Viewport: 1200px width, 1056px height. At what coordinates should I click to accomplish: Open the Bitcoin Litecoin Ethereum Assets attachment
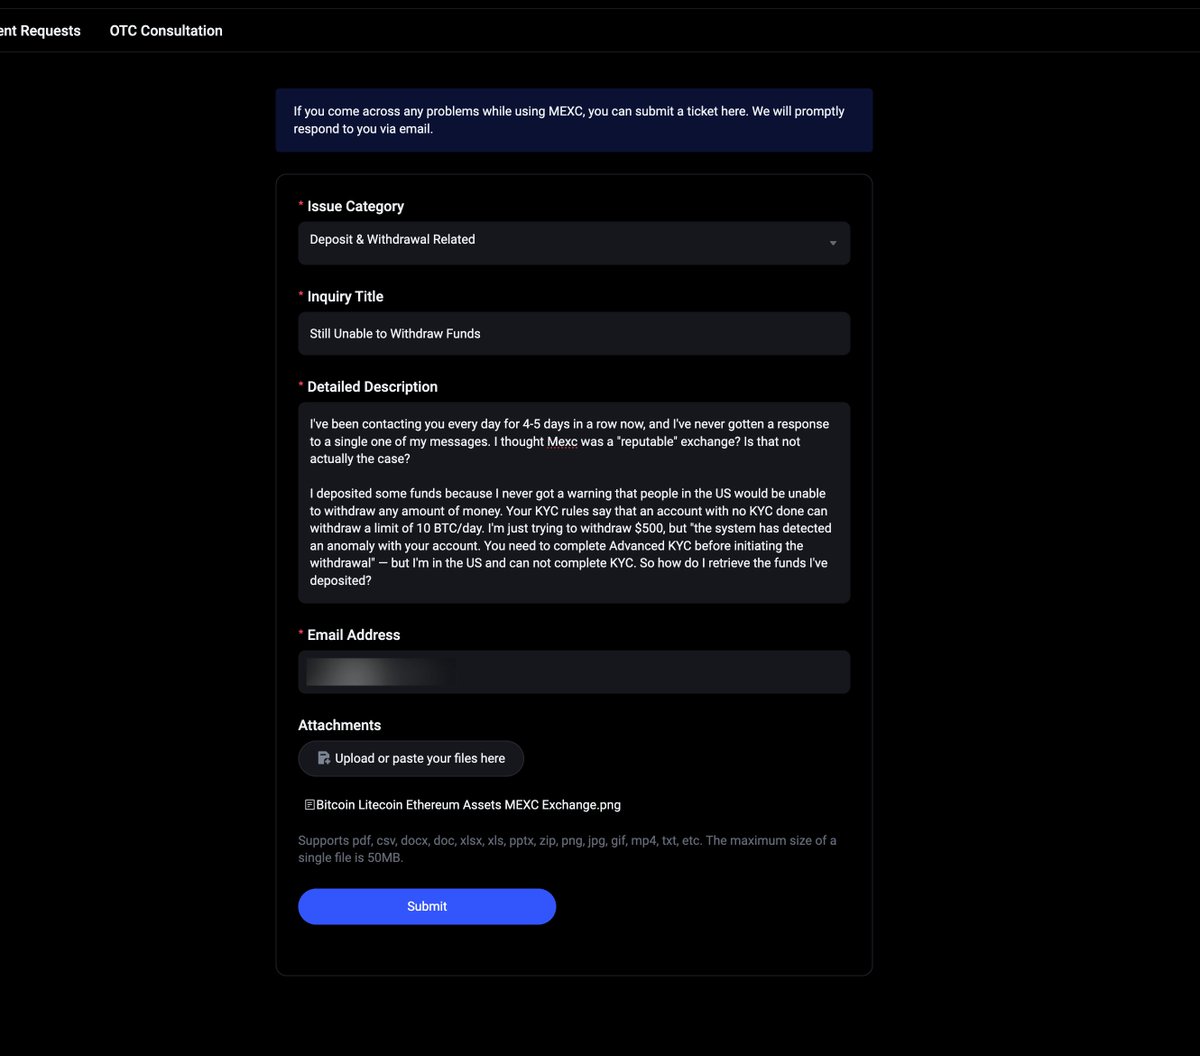468,805
